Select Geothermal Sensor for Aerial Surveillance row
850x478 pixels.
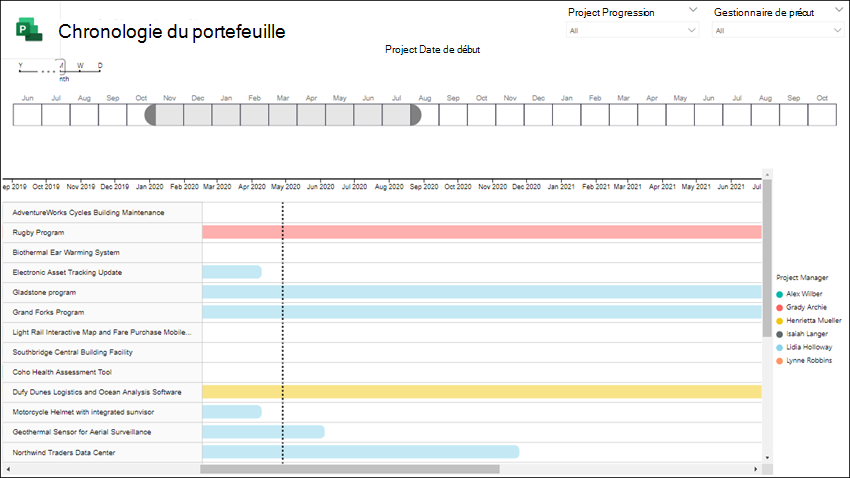[x=102, y=432]
